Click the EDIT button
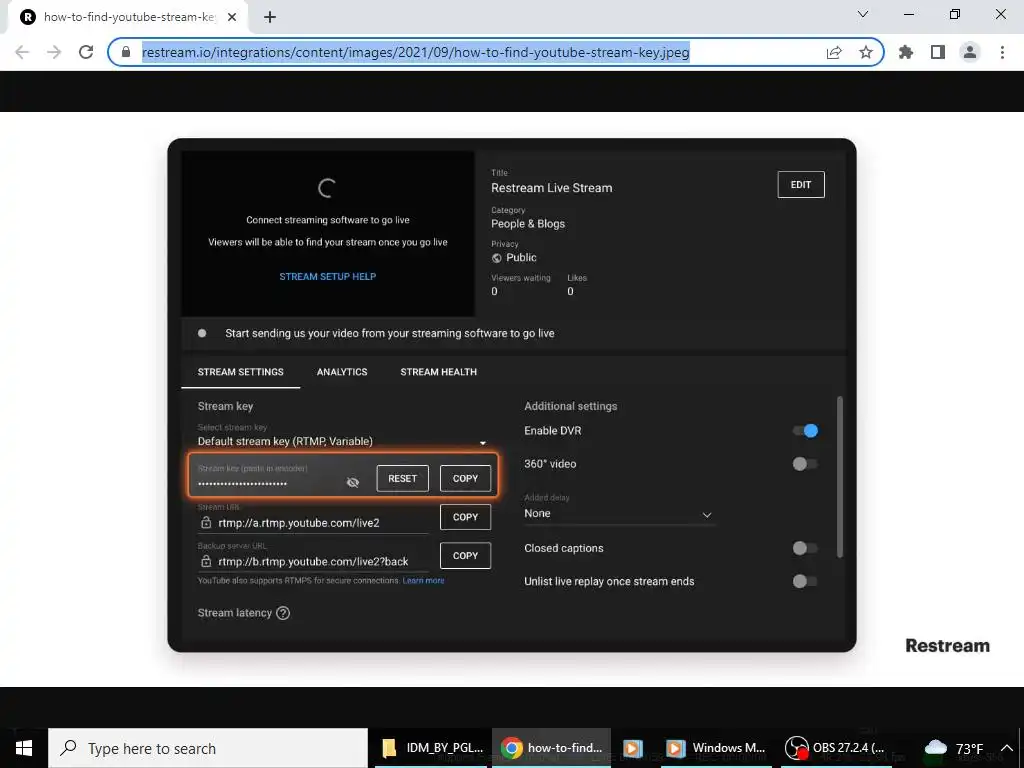 point(801,184)
